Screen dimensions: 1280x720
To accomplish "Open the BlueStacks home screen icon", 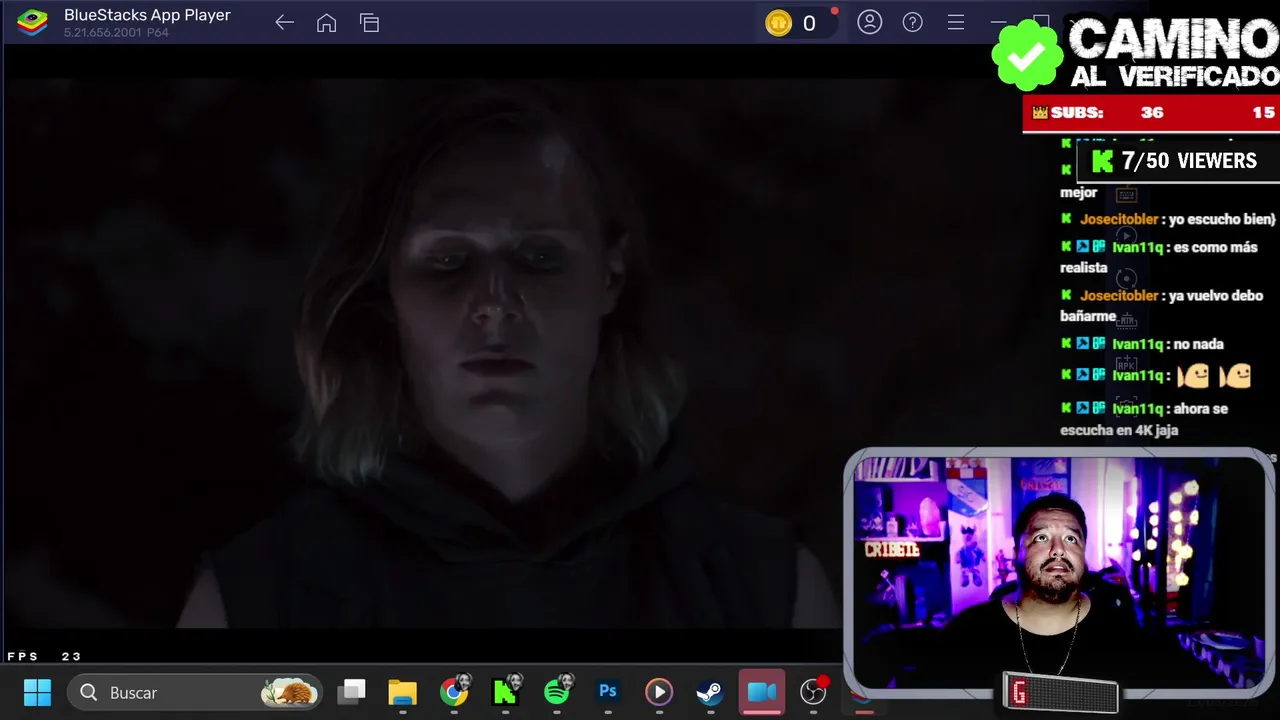I will (326, 22).
